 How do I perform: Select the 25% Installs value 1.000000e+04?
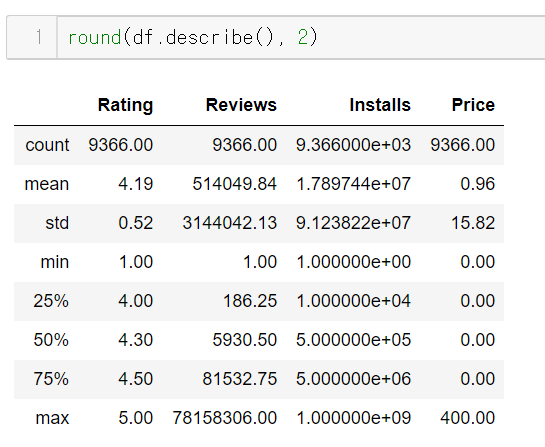pyautogui.click(x=353, y=301)
